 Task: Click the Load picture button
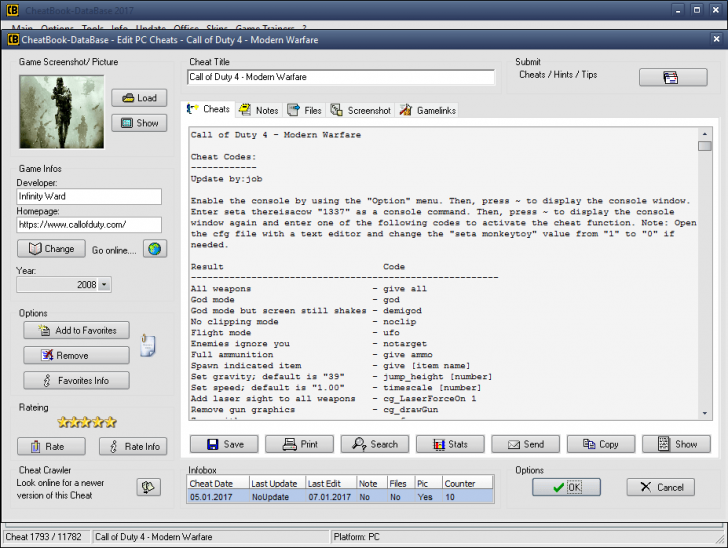[139, 98]
